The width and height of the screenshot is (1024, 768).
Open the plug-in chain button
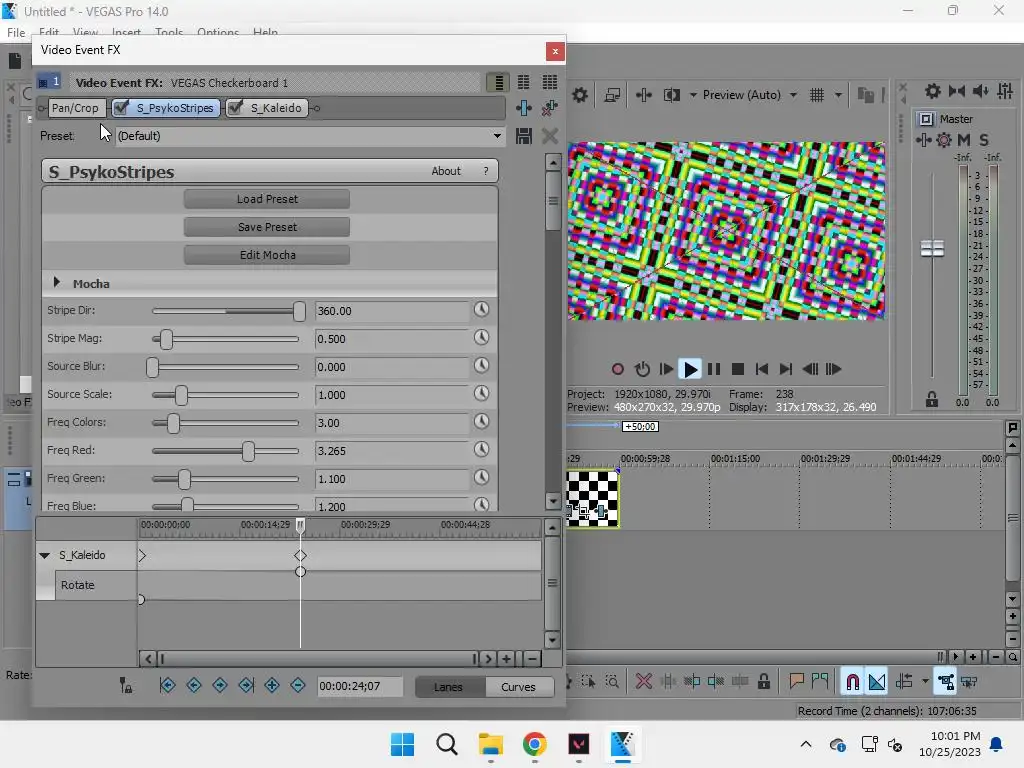[x=524, y=108]
